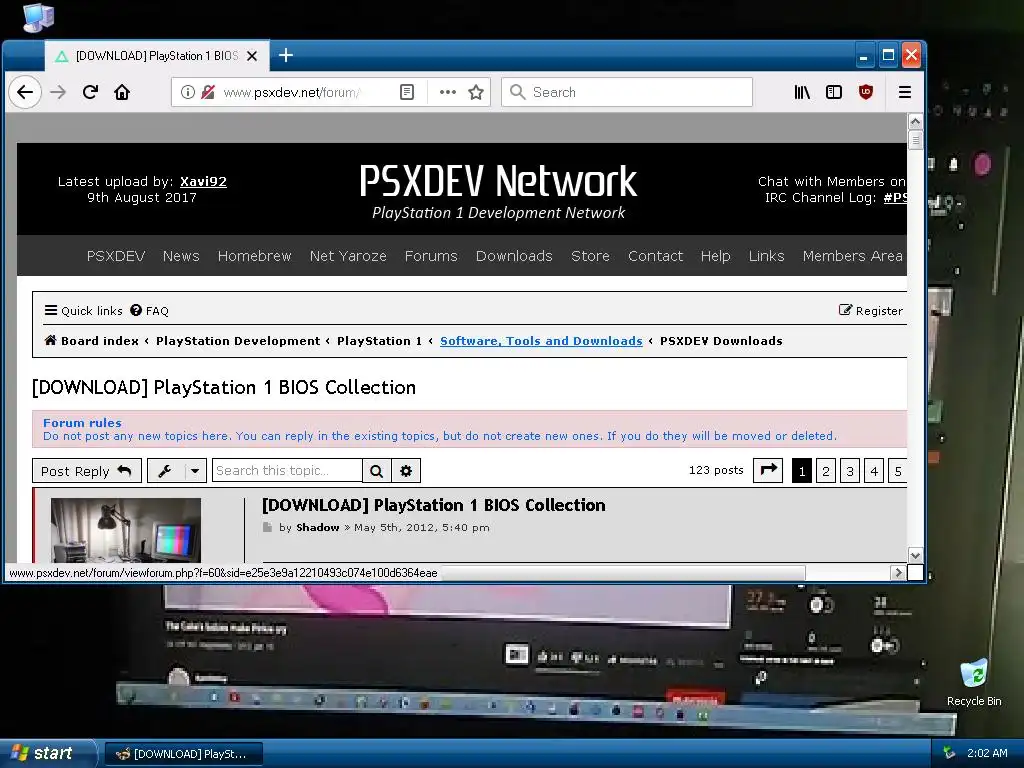
Task: Click horizontal scrollbar right arrow
Action: coord(898,573)
